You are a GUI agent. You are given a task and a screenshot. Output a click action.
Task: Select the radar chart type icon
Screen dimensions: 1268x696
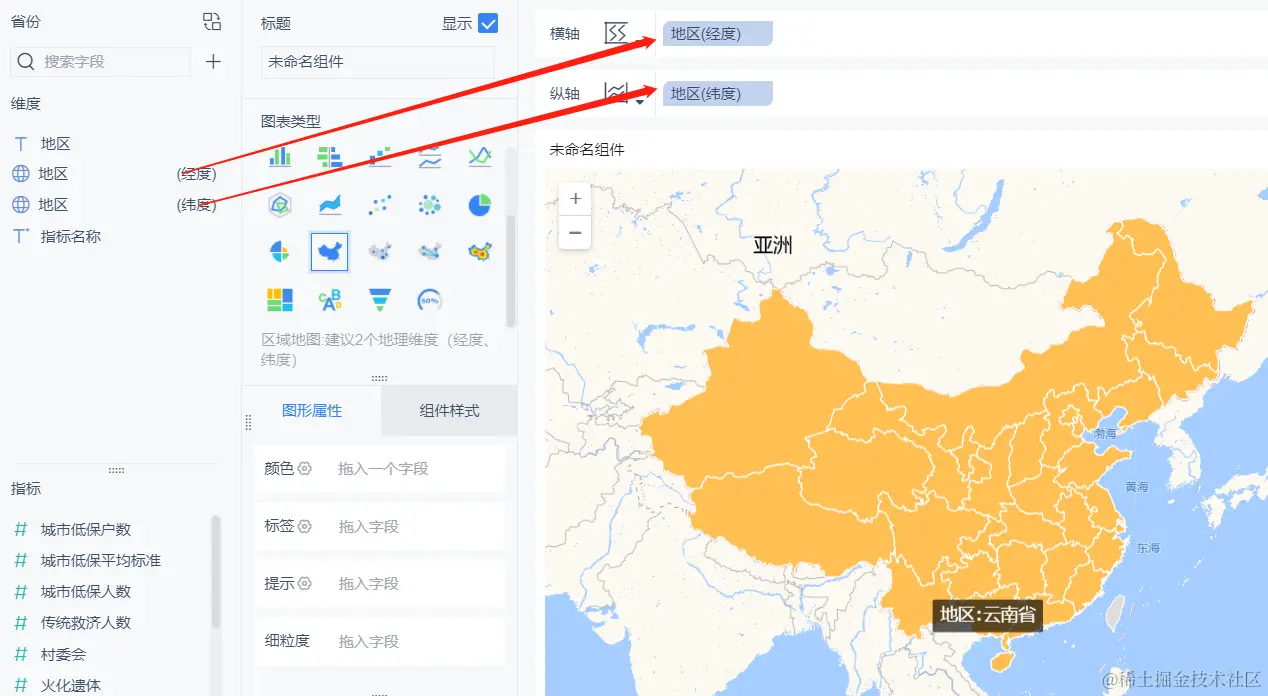(279, 204)
